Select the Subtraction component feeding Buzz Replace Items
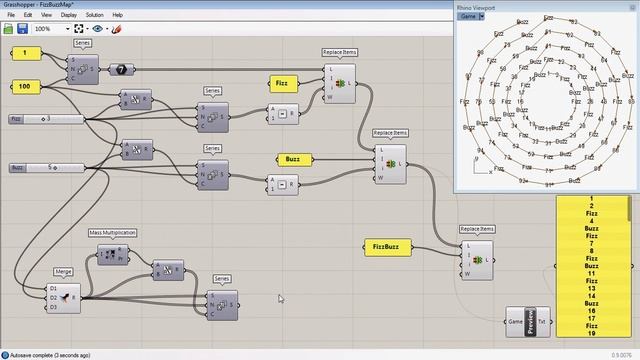 pyautogui.click(x=283, y=185)
